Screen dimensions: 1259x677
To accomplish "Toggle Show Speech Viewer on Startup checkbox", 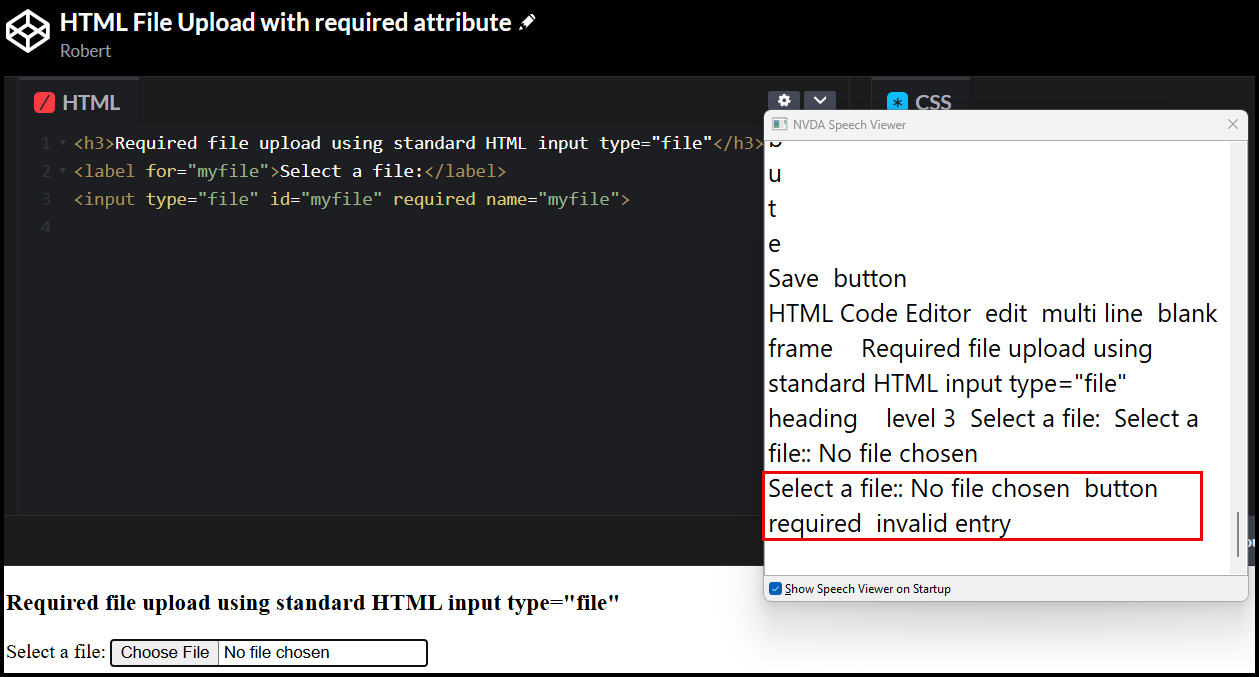I will pos(776,589).
